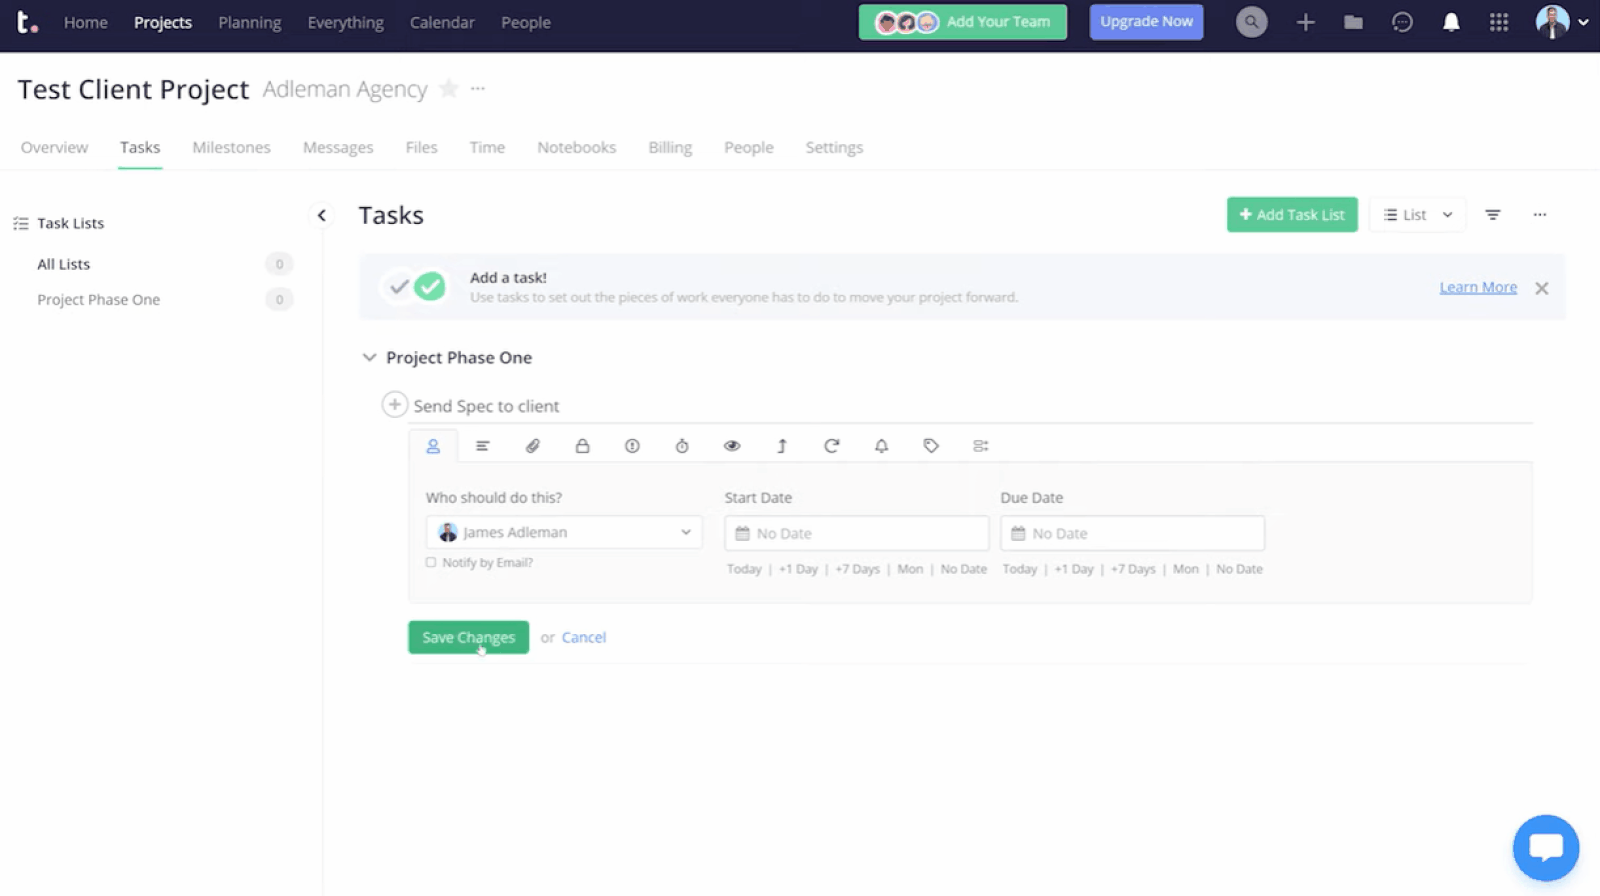Switch to the project Settings tab
The height and width of the screenshot is (896, 1600).
(x=834, y=147)
